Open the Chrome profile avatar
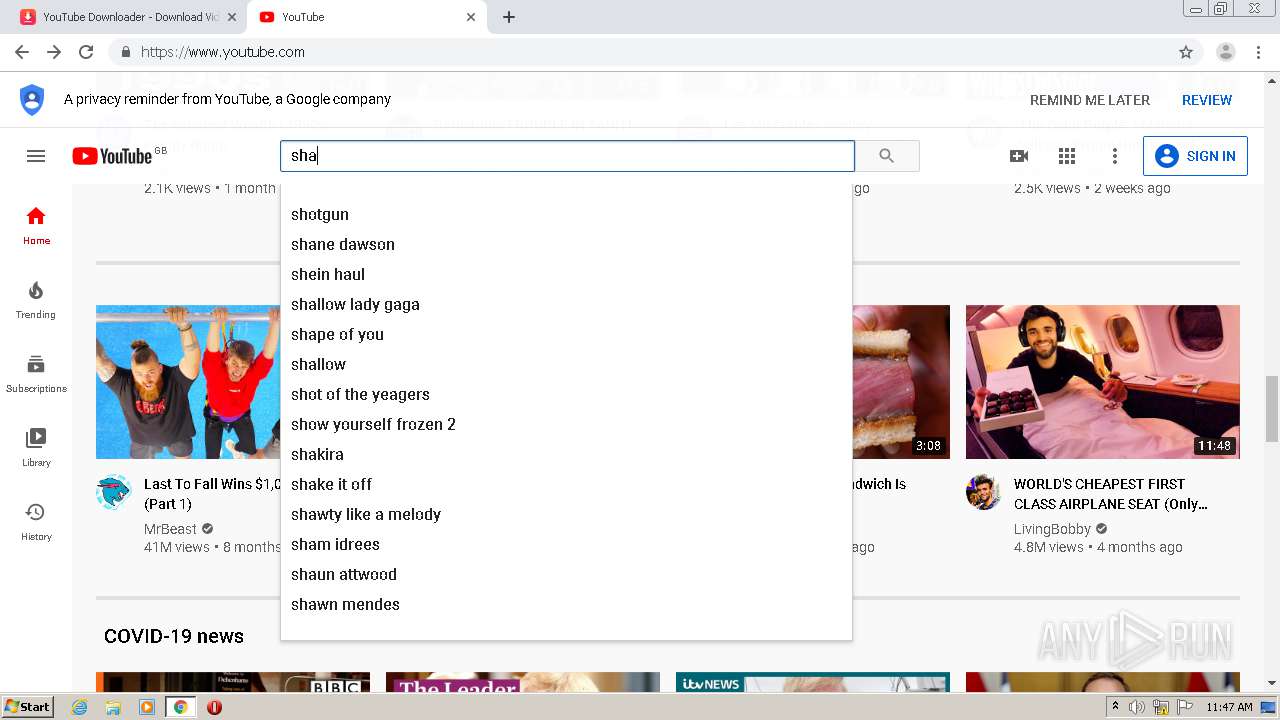 [1226, 52]
